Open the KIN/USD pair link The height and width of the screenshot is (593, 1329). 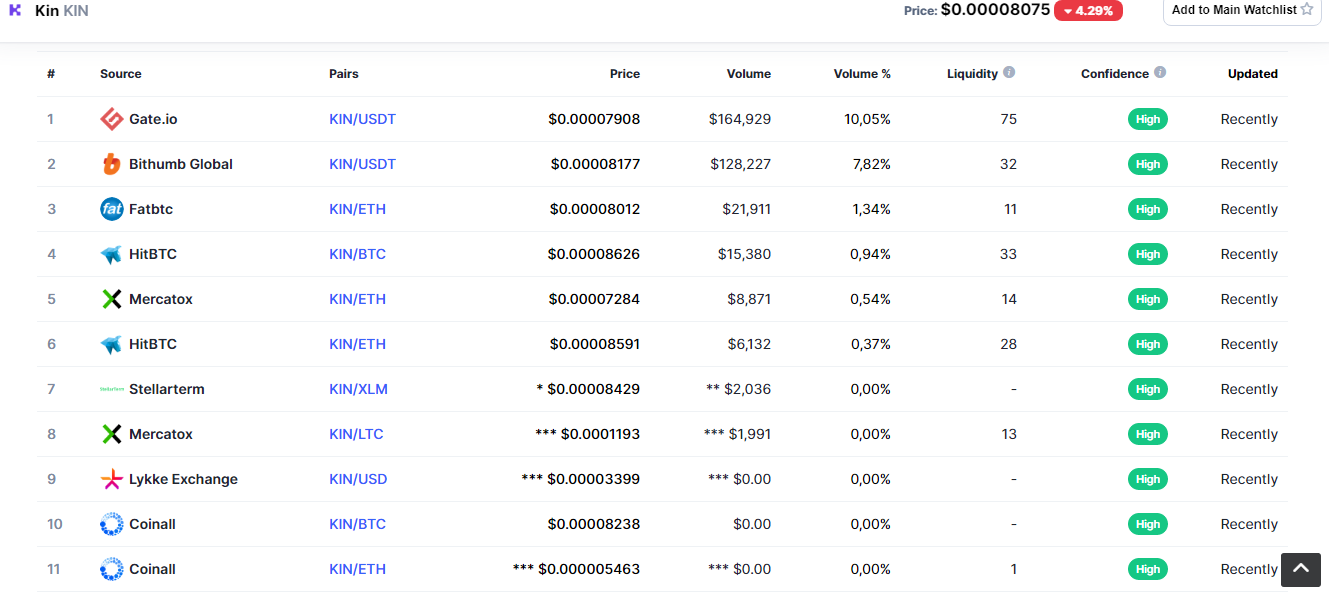coord(358,479)
